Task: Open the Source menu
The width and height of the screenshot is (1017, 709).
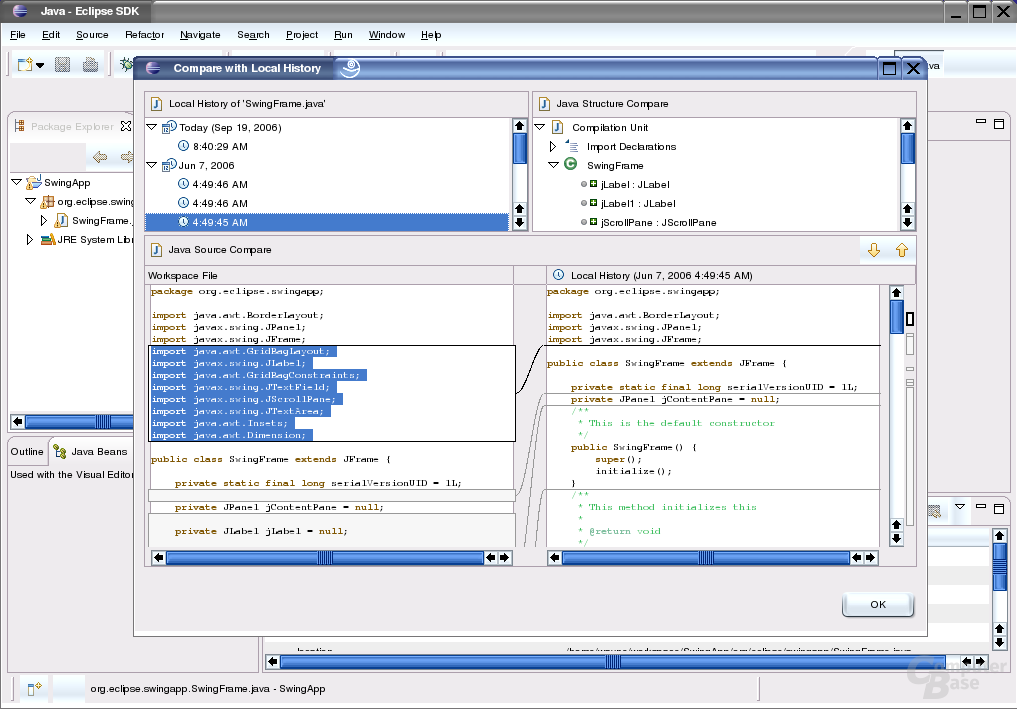Action: pyautogui.click(x=92, y=35)
